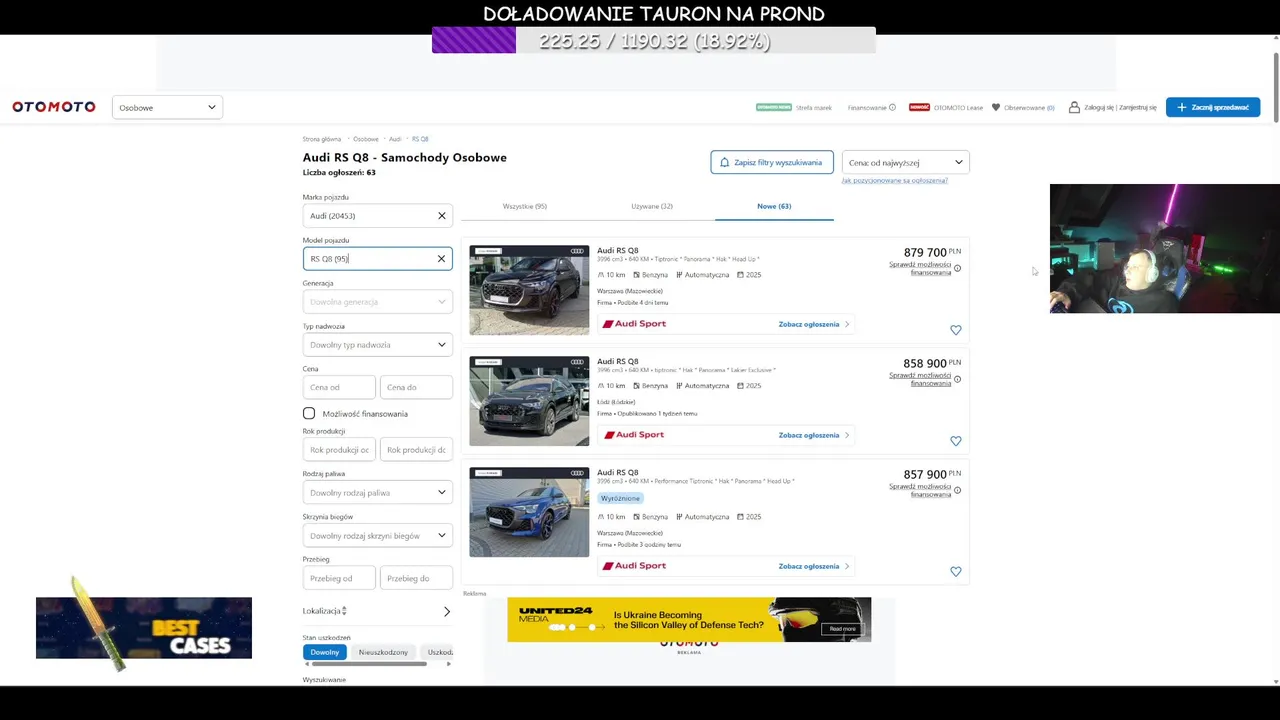The width and height of the screenshot is (1280, 720).
Task: Click financing link under 879 700 PLN
Action: coord(920,268)
